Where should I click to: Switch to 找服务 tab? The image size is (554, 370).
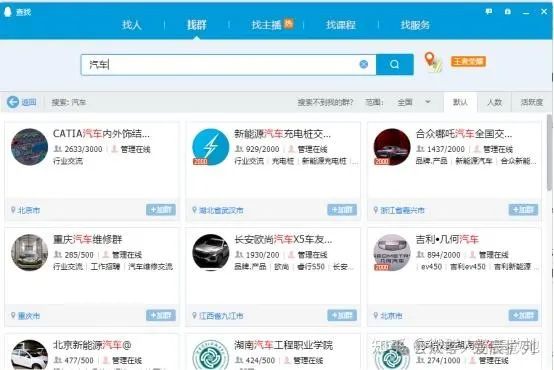point(415,25)
